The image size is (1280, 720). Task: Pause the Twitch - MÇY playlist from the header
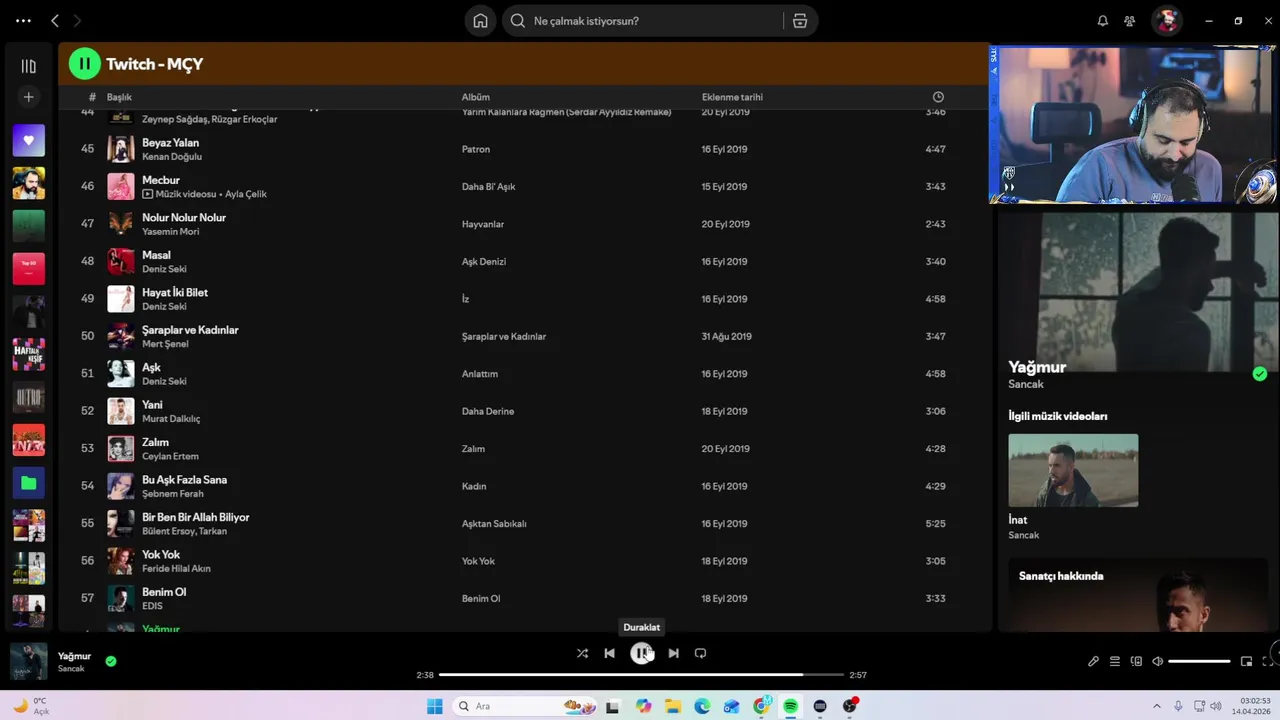(85, 64)
